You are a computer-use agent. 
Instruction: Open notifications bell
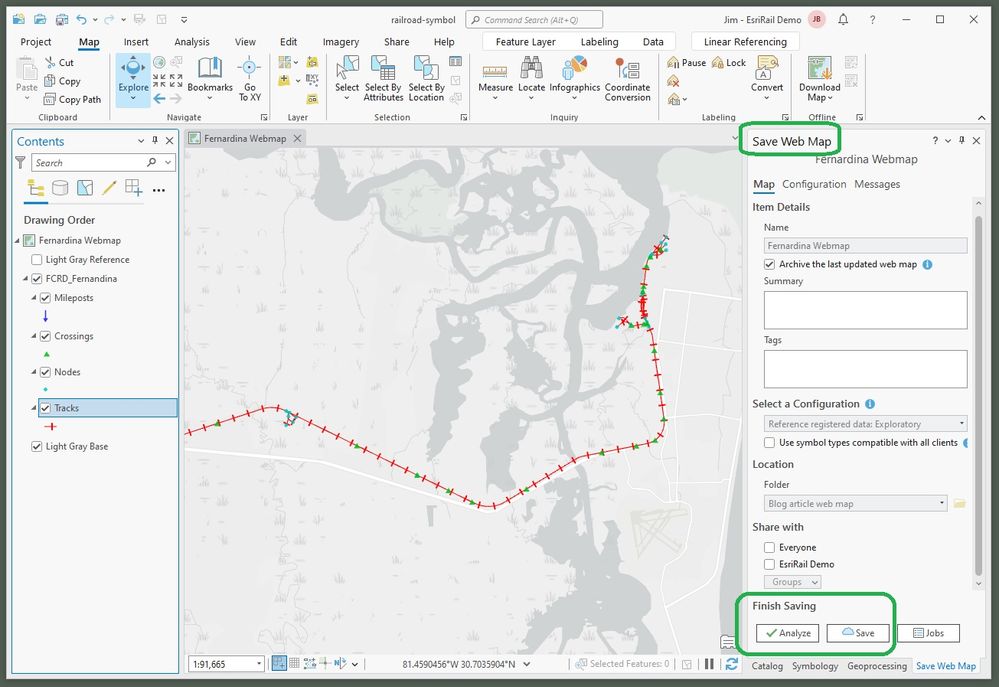(843, 20)
